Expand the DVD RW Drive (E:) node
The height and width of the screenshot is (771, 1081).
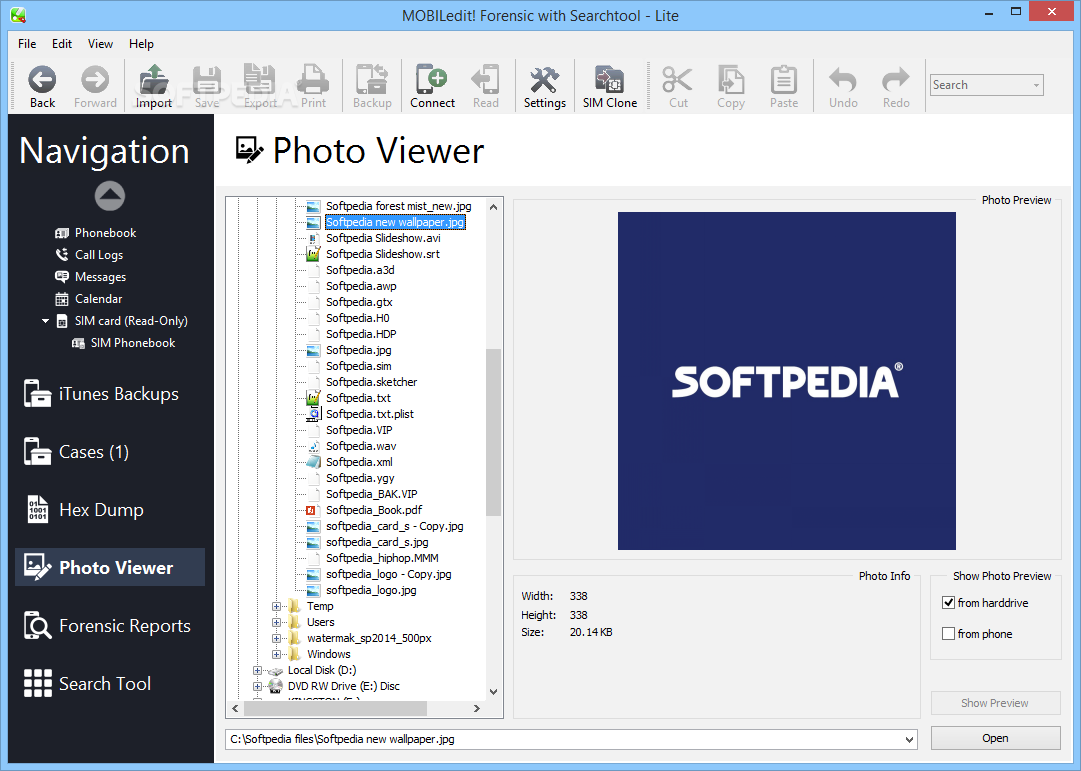click(257, 687)
